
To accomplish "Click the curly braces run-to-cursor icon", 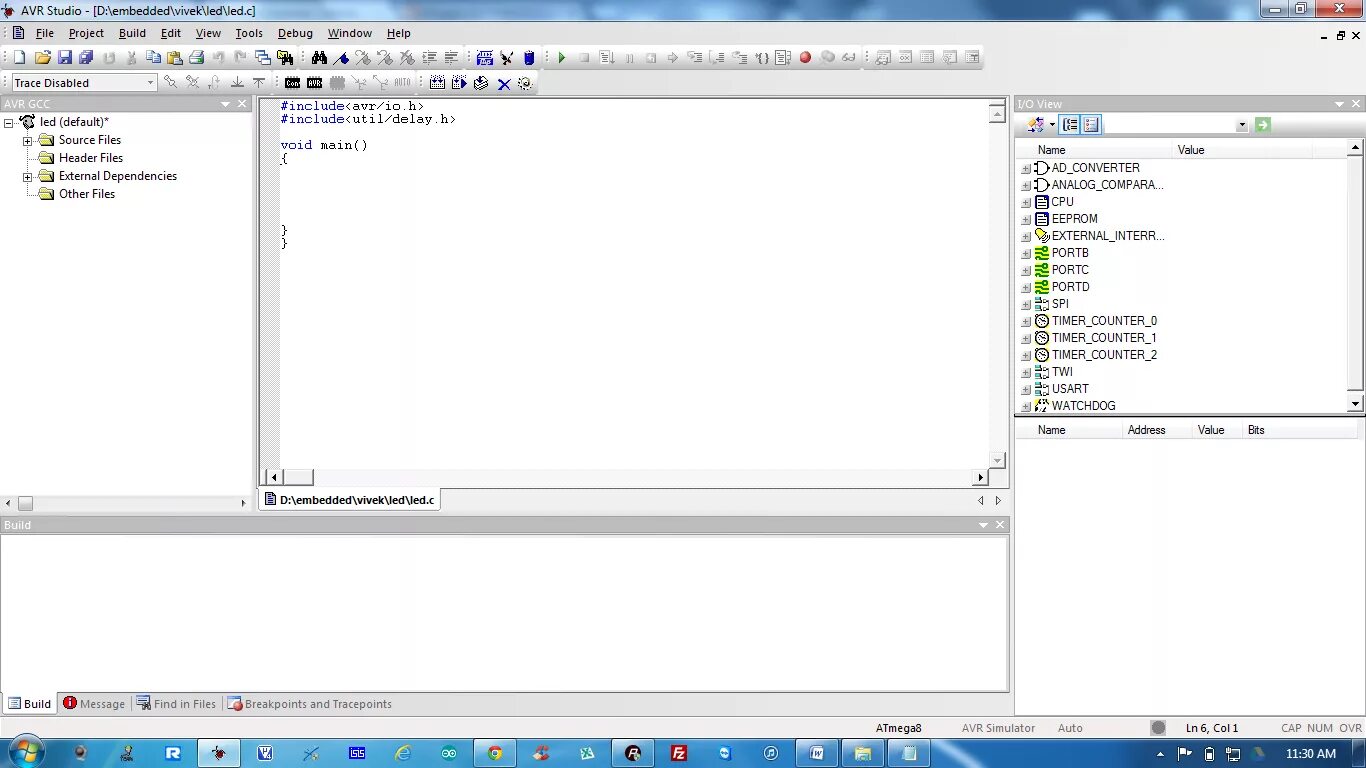I will [x=762, y=58].
